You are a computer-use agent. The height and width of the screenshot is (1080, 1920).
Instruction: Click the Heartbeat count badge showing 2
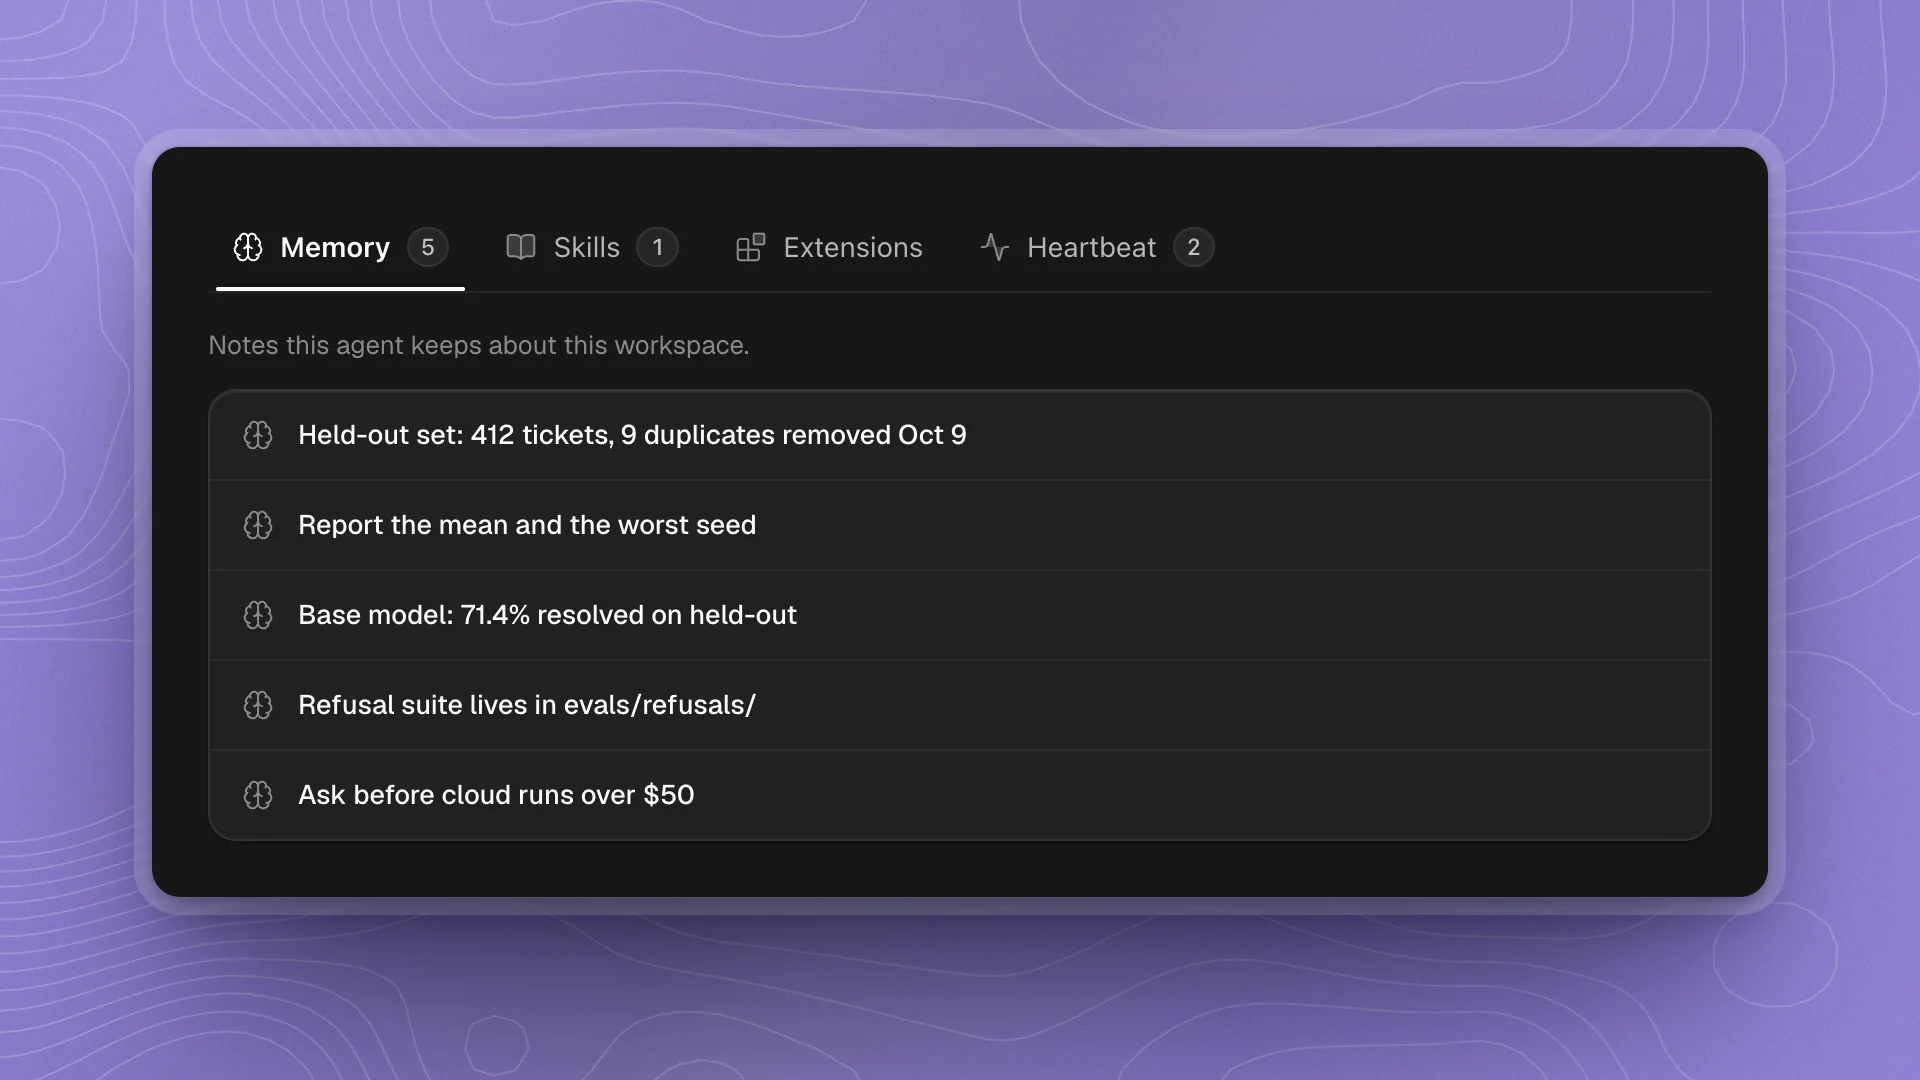1194,247
